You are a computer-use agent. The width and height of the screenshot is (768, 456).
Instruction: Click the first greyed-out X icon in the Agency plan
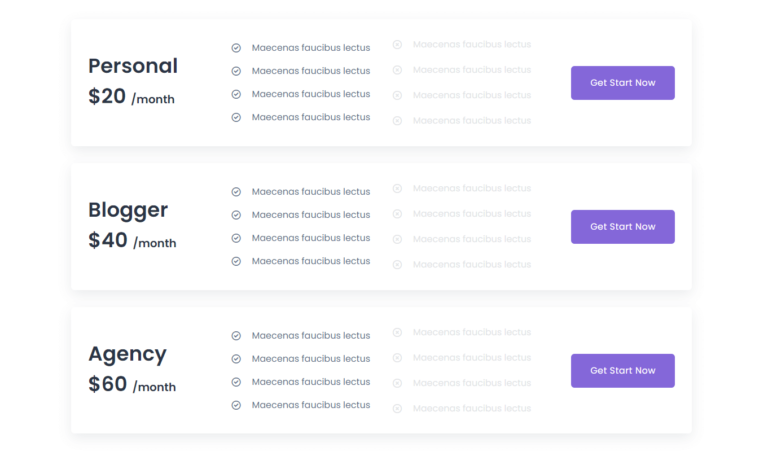(397, 333)
